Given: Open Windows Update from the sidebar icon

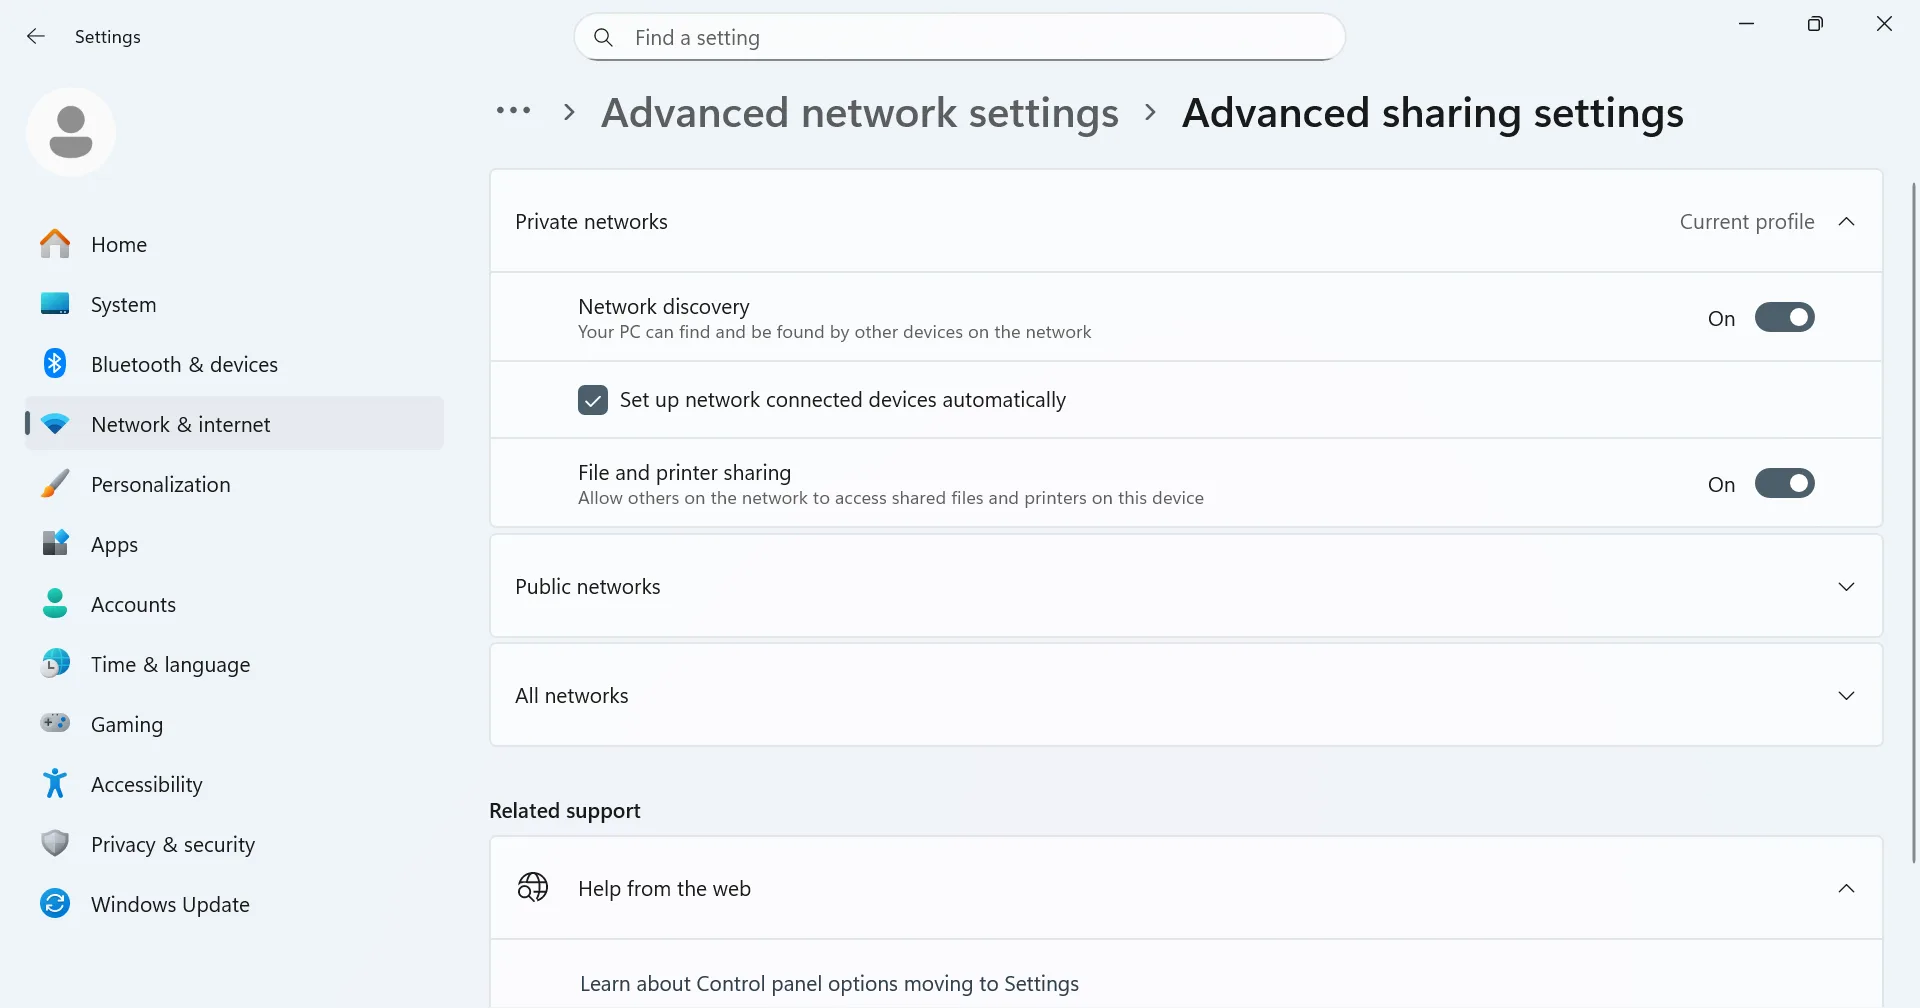Looking at the screenshot, I should tap(55, 903).
